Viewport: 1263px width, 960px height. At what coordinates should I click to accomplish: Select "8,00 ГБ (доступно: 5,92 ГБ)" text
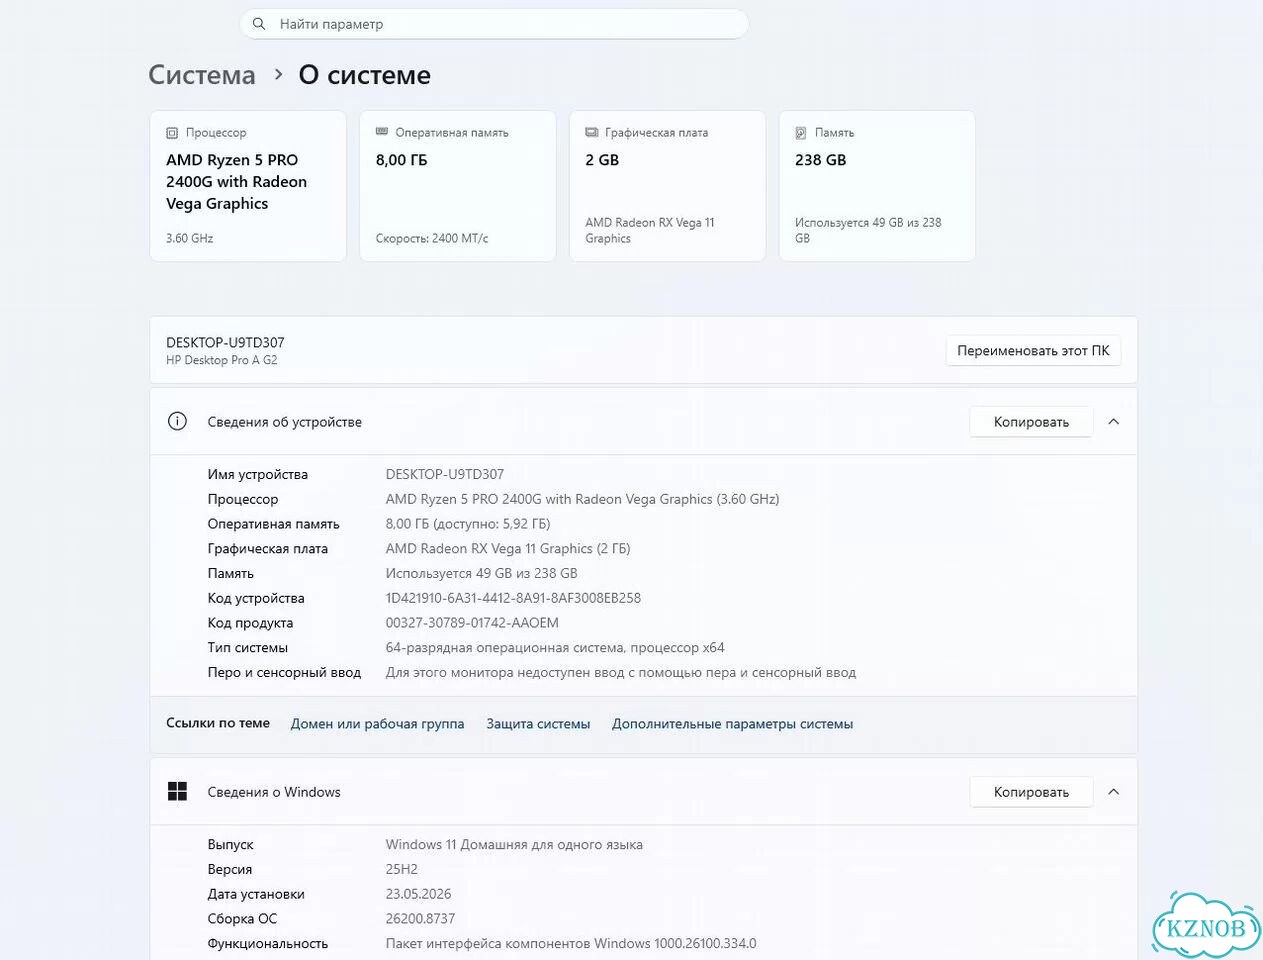click(x=468, y=524)
